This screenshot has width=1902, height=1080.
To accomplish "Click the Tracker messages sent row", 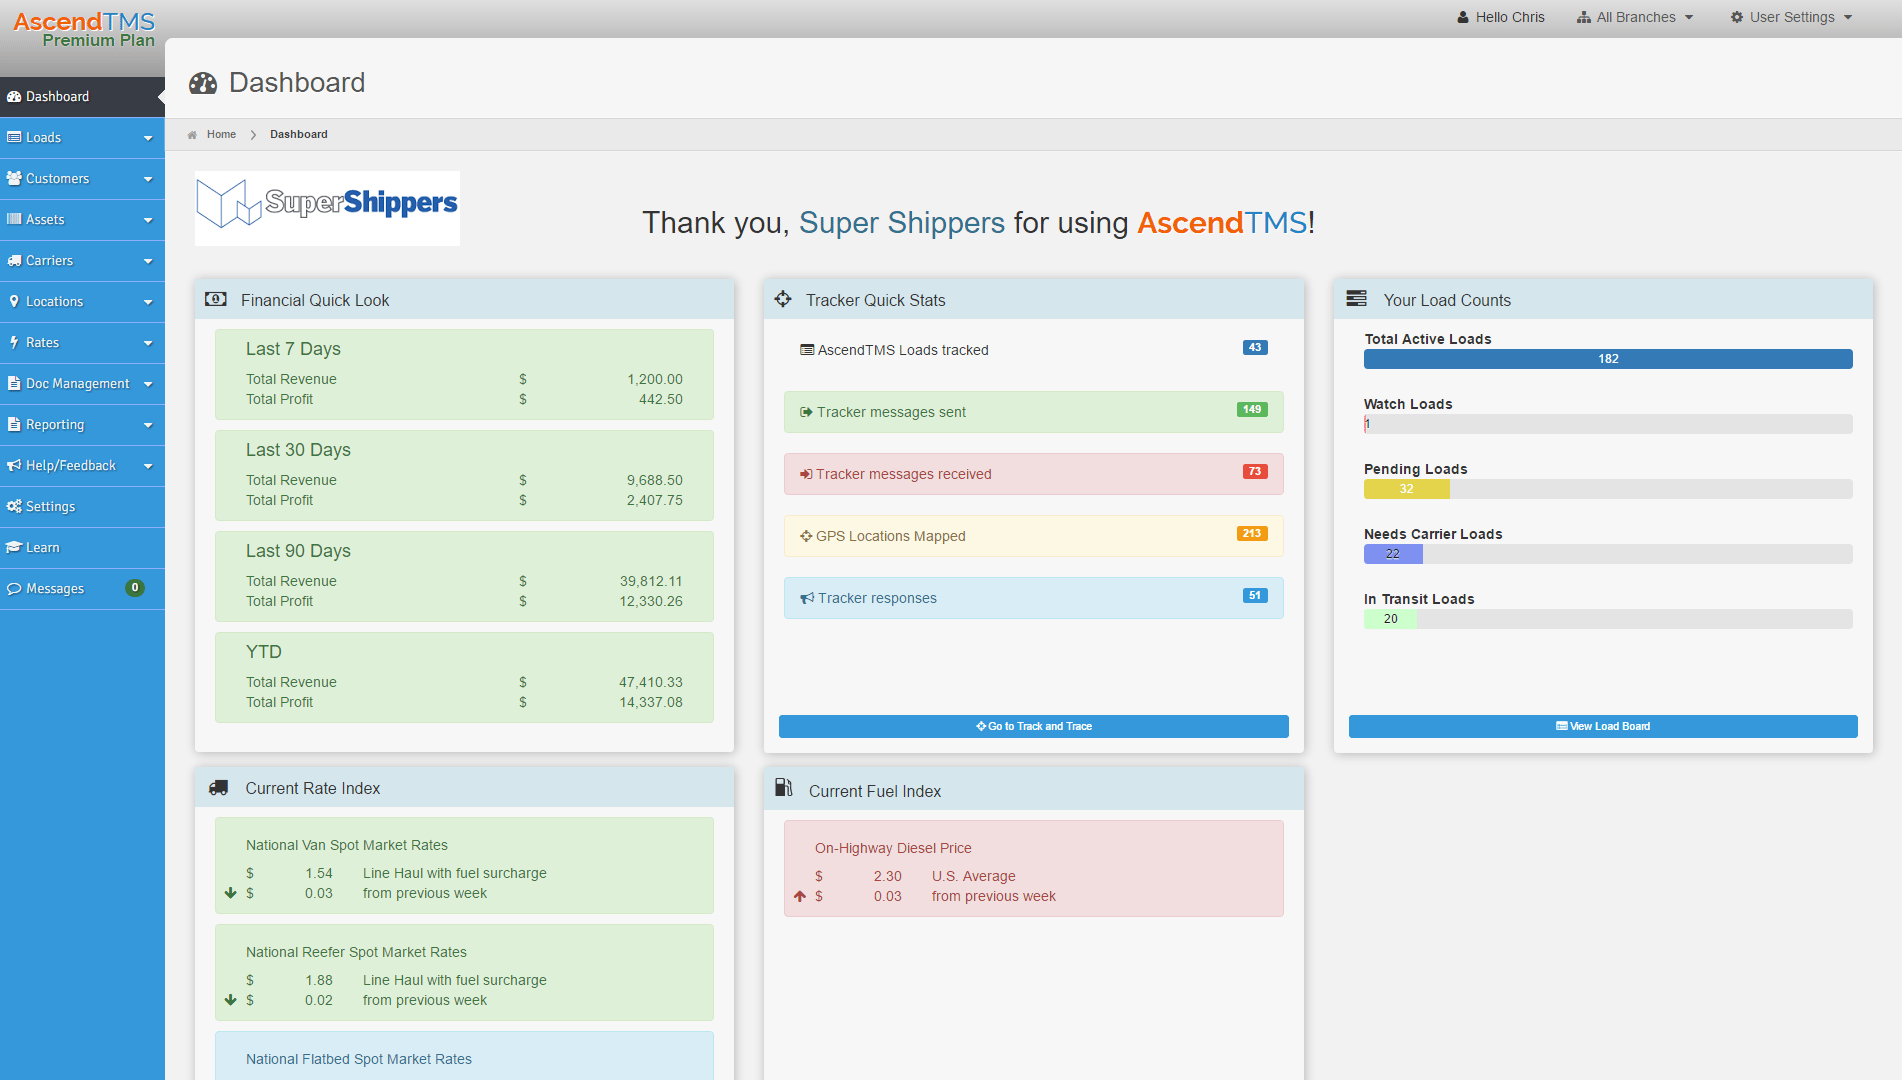I will click(1033, 412).
